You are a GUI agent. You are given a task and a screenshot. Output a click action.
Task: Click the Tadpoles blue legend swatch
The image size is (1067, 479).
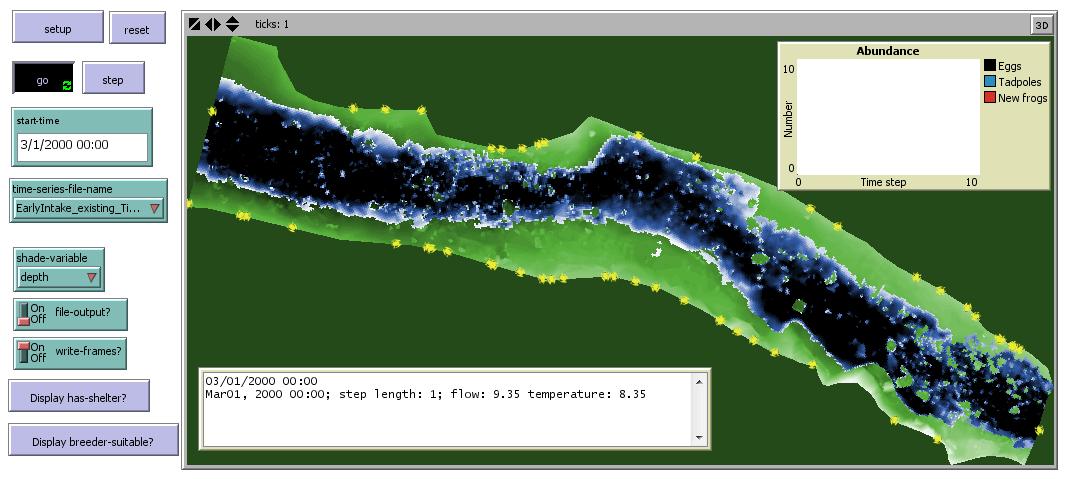point(989,82)
